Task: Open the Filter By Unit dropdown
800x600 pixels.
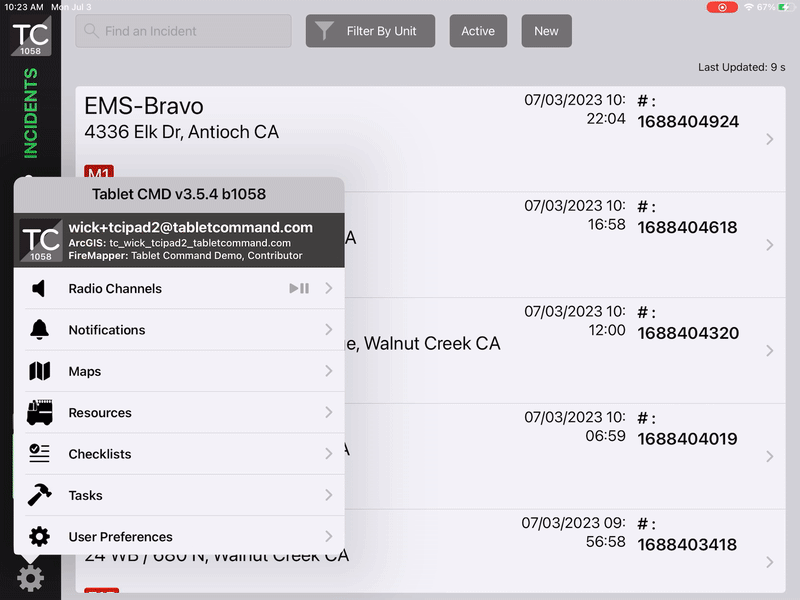Action: tap(370, 31)
